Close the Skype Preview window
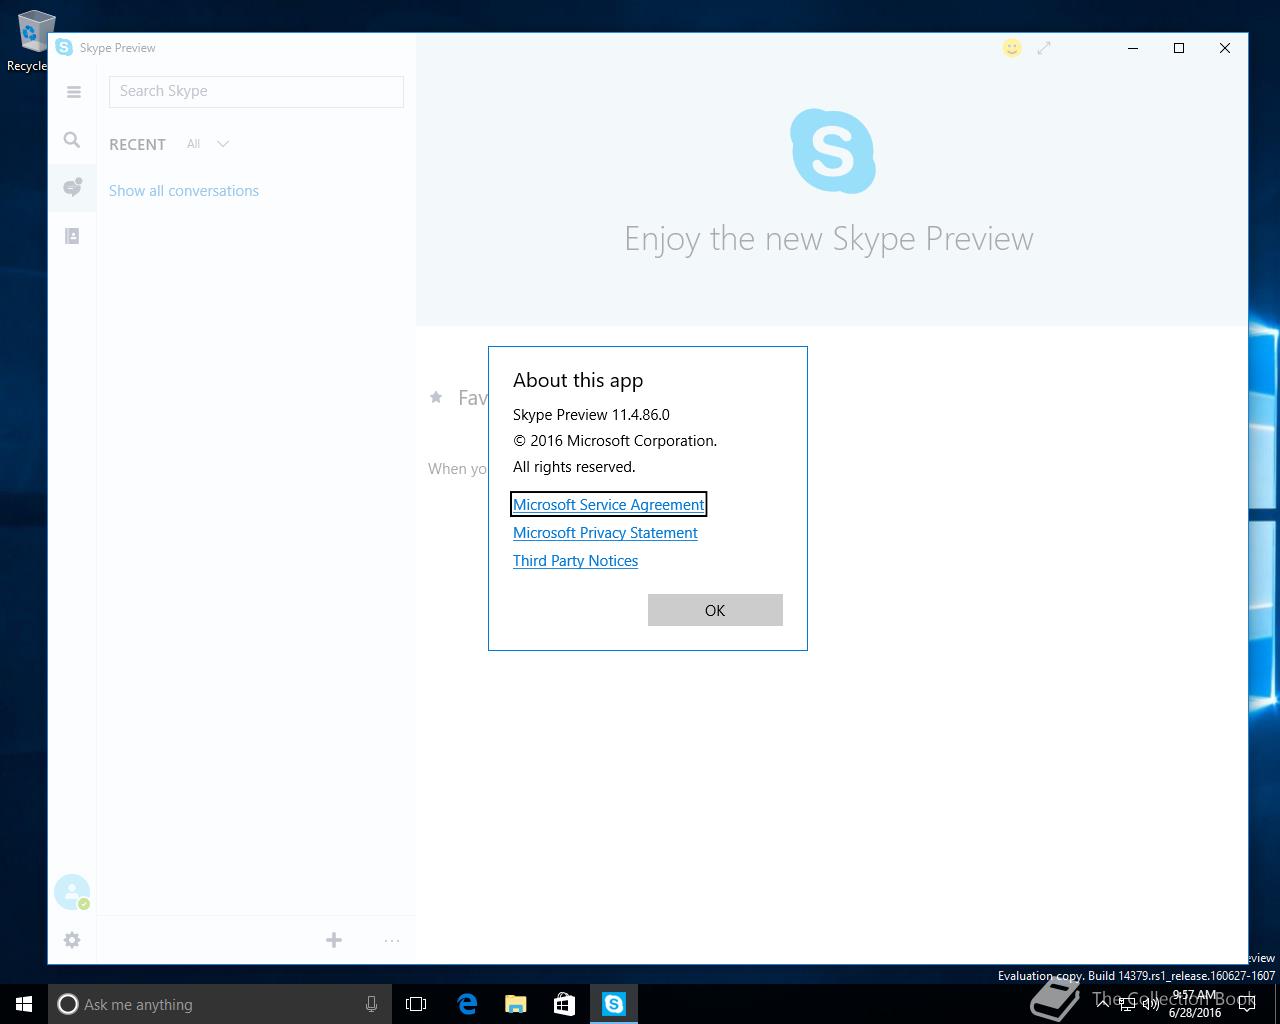 pyautogui.click(x=1225, y=48)
